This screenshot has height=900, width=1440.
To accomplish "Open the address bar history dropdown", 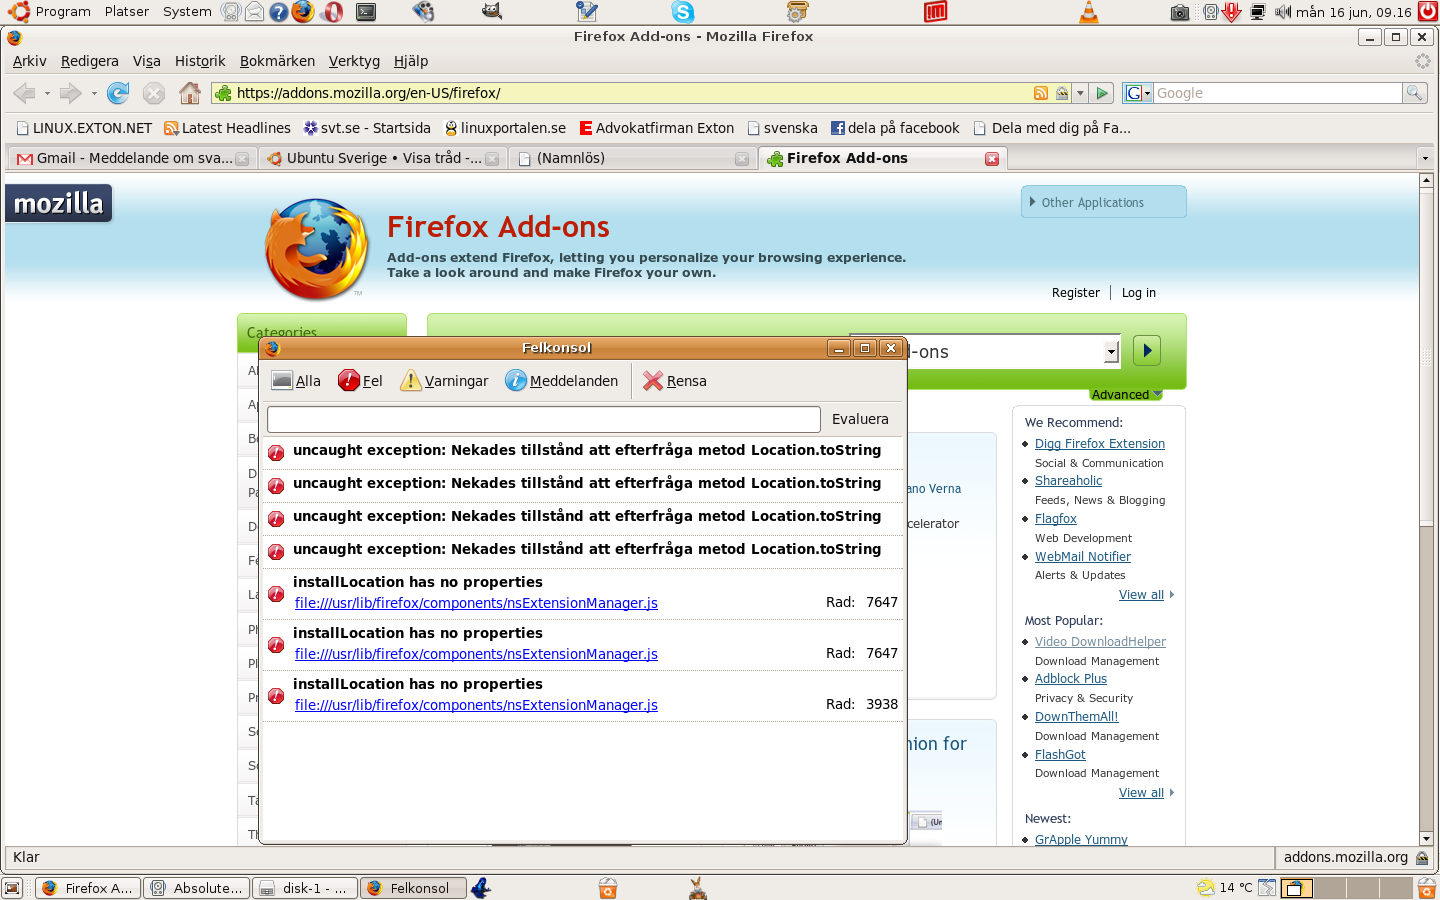I will (1080, 93).
